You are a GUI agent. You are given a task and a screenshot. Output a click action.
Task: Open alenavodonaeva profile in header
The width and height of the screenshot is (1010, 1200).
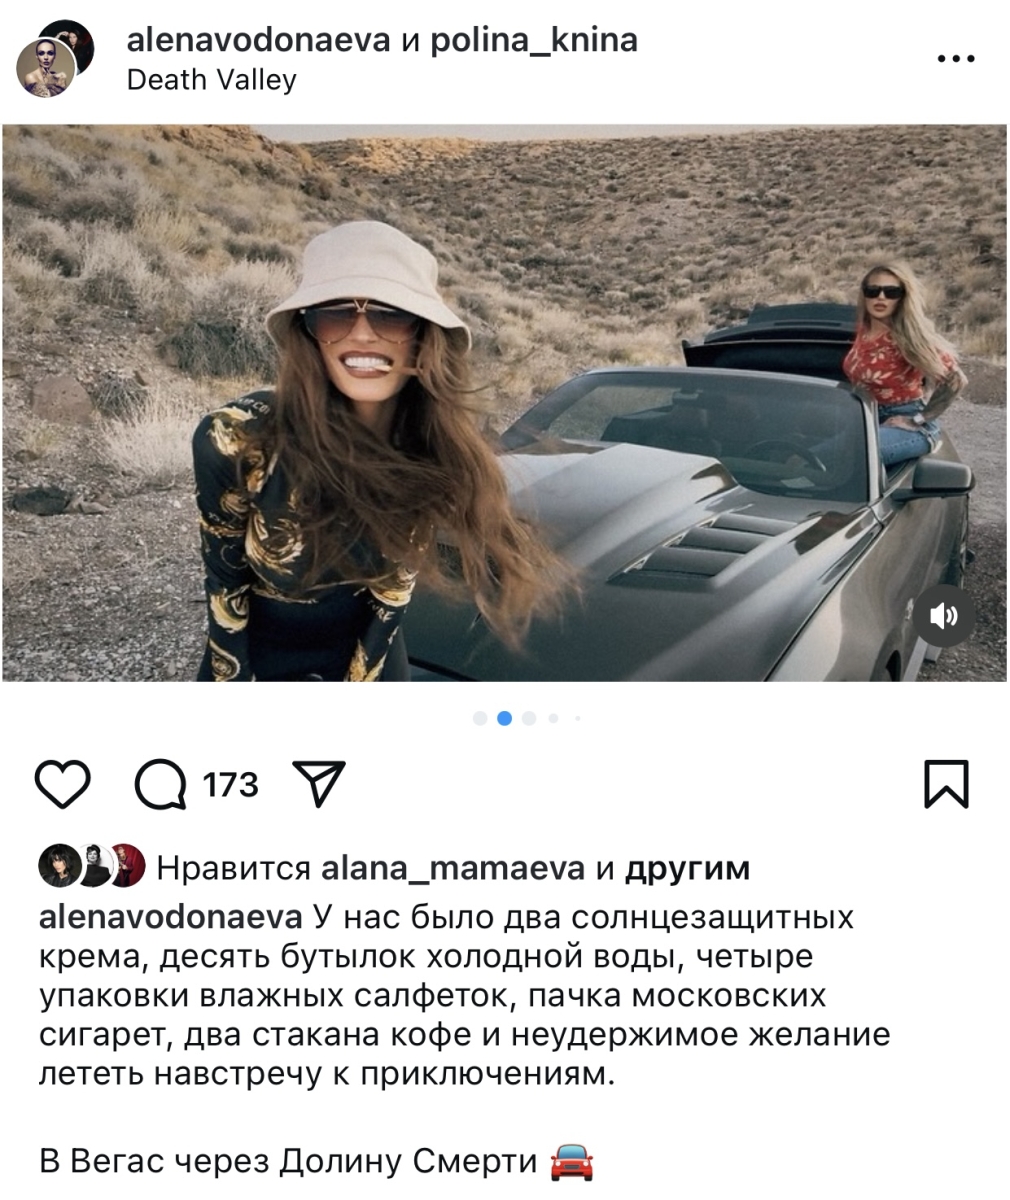pyautogui.click(x=259, y=41)
